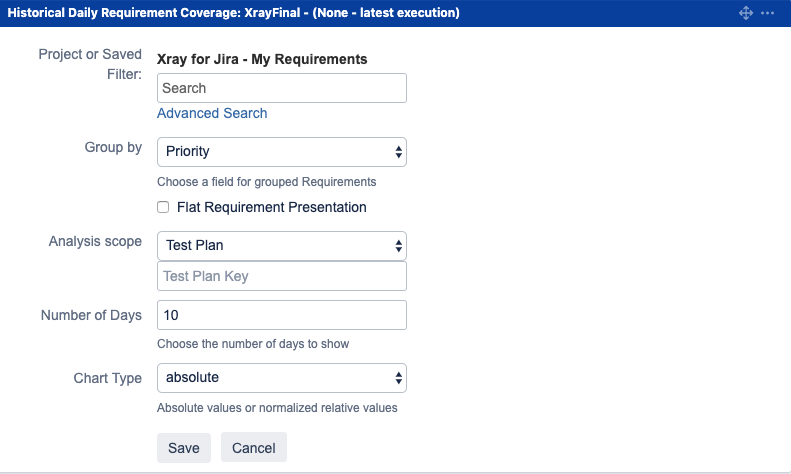
Task: Click the Chart Type label
Action: point(107,378)
